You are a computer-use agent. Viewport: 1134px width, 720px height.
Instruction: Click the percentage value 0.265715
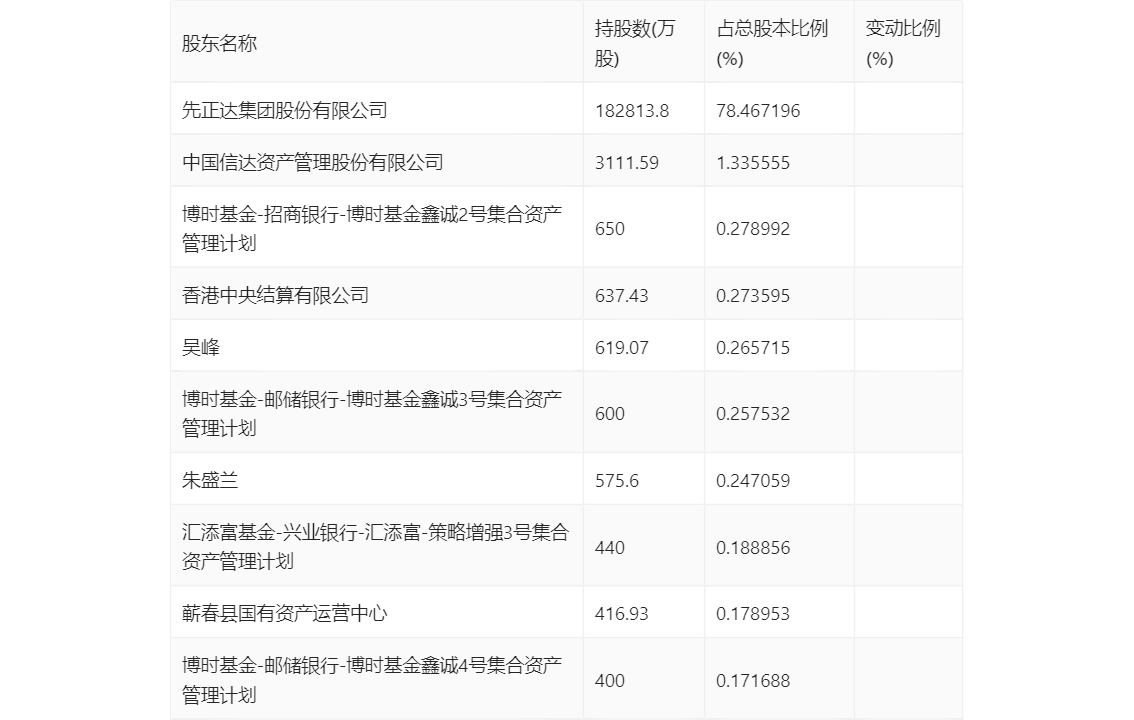(x=753, y=348)
